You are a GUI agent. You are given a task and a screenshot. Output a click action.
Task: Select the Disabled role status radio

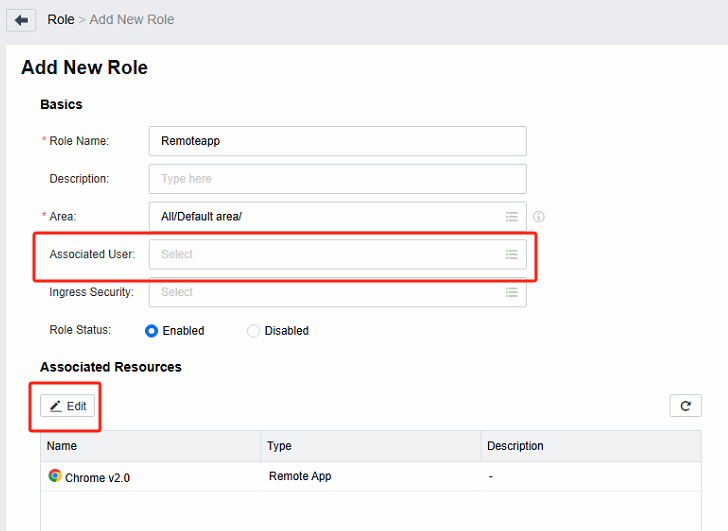coord(253,331)
